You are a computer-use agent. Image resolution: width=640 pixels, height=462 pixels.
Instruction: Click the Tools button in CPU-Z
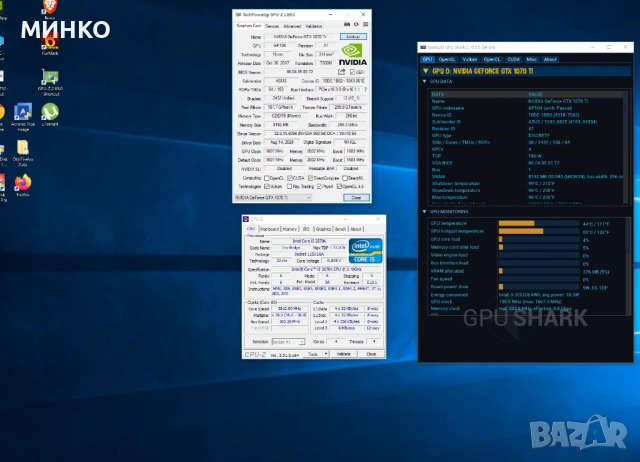(x=313, y=354)
